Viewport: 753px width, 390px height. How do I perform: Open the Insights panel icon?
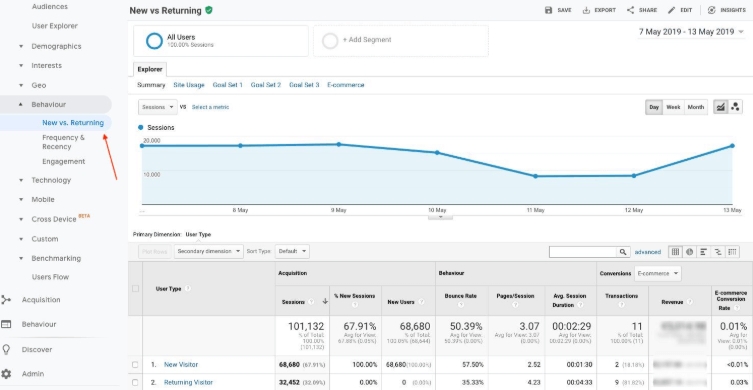coord(712,10)
